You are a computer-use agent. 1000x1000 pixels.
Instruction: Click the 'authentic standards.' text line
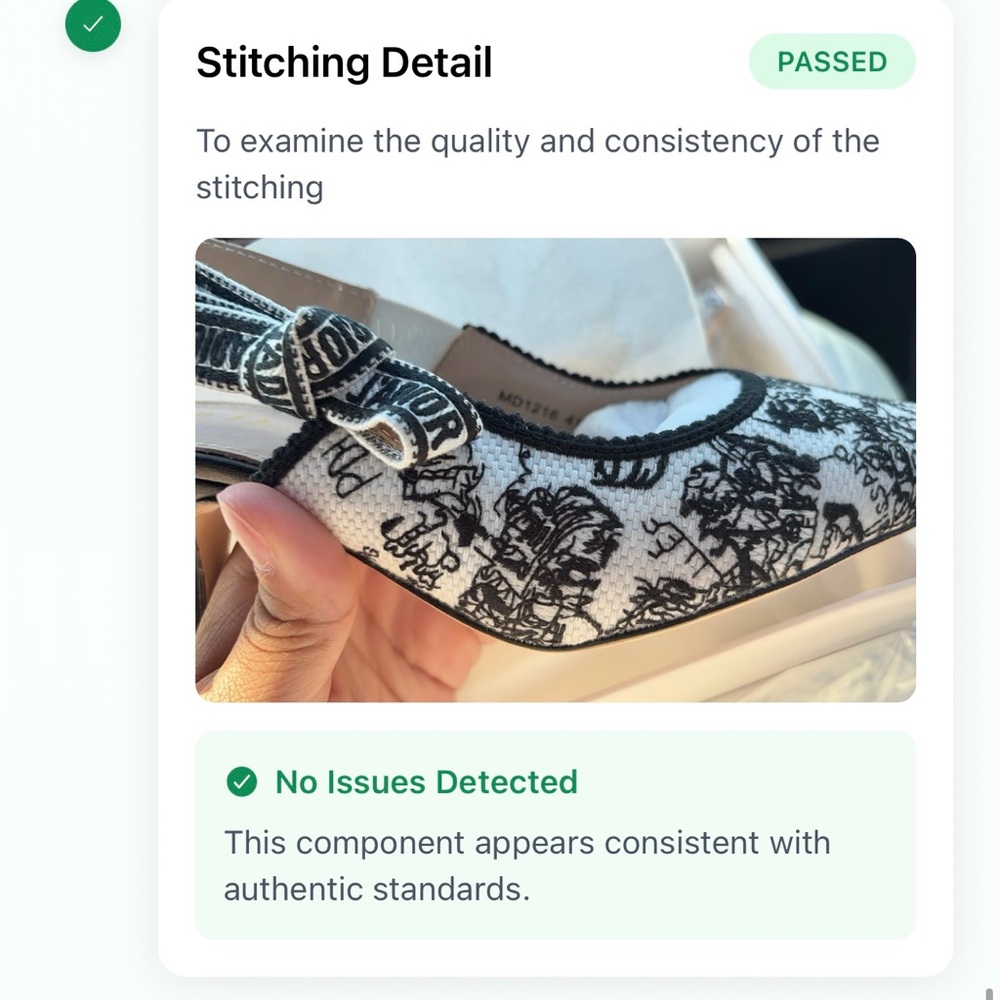[377, 889]
